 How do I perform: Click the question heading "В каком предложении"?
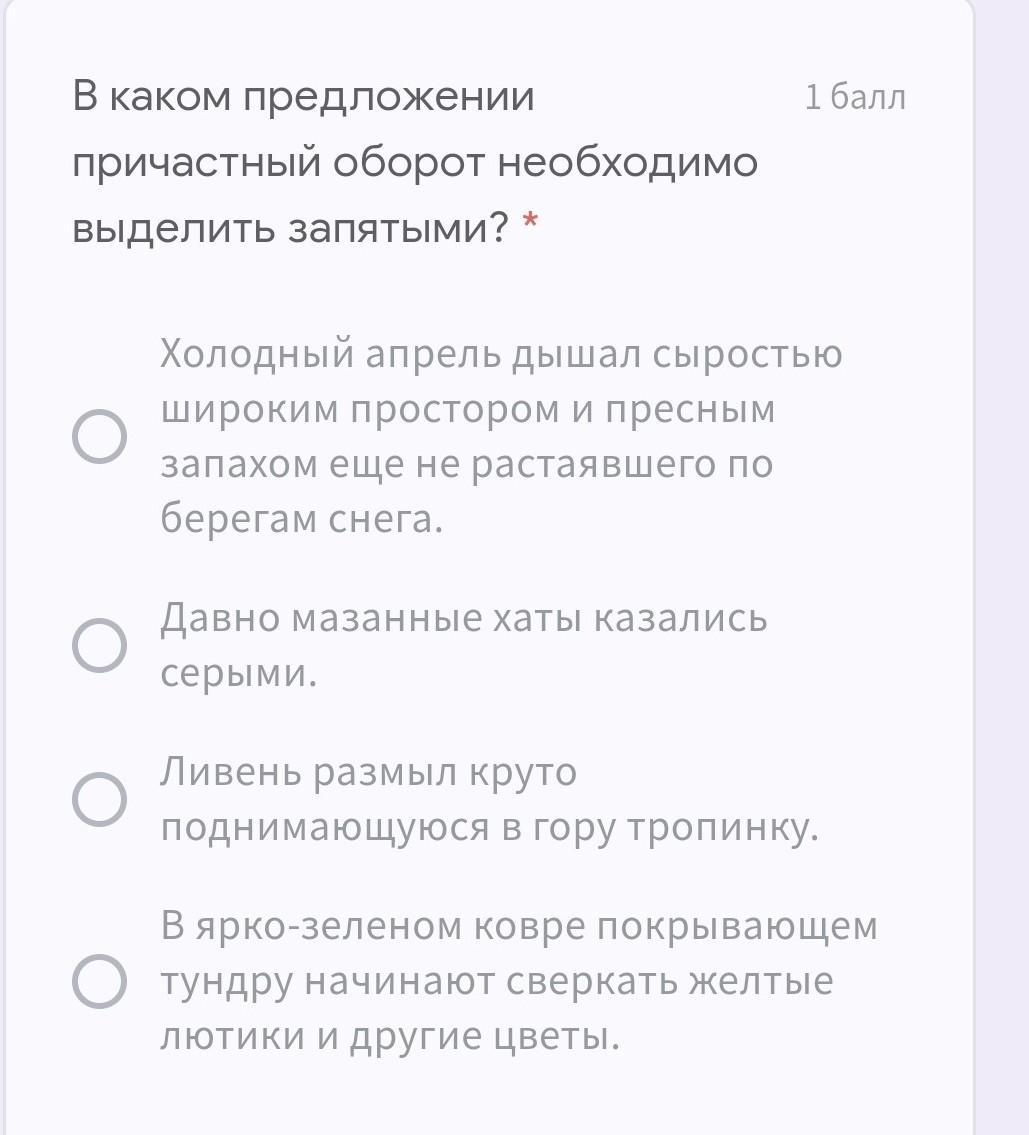(304, 97)
